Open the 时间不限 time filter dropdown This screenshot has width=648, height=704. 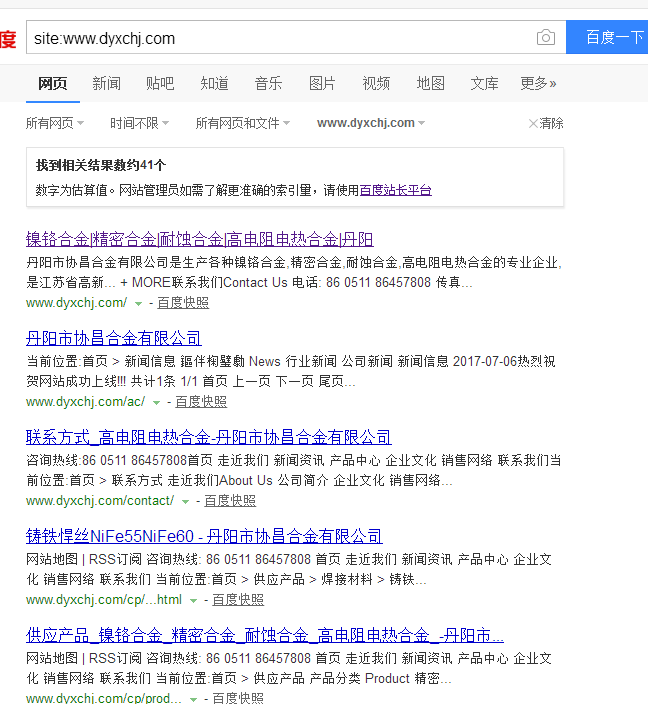click(139, 123)
